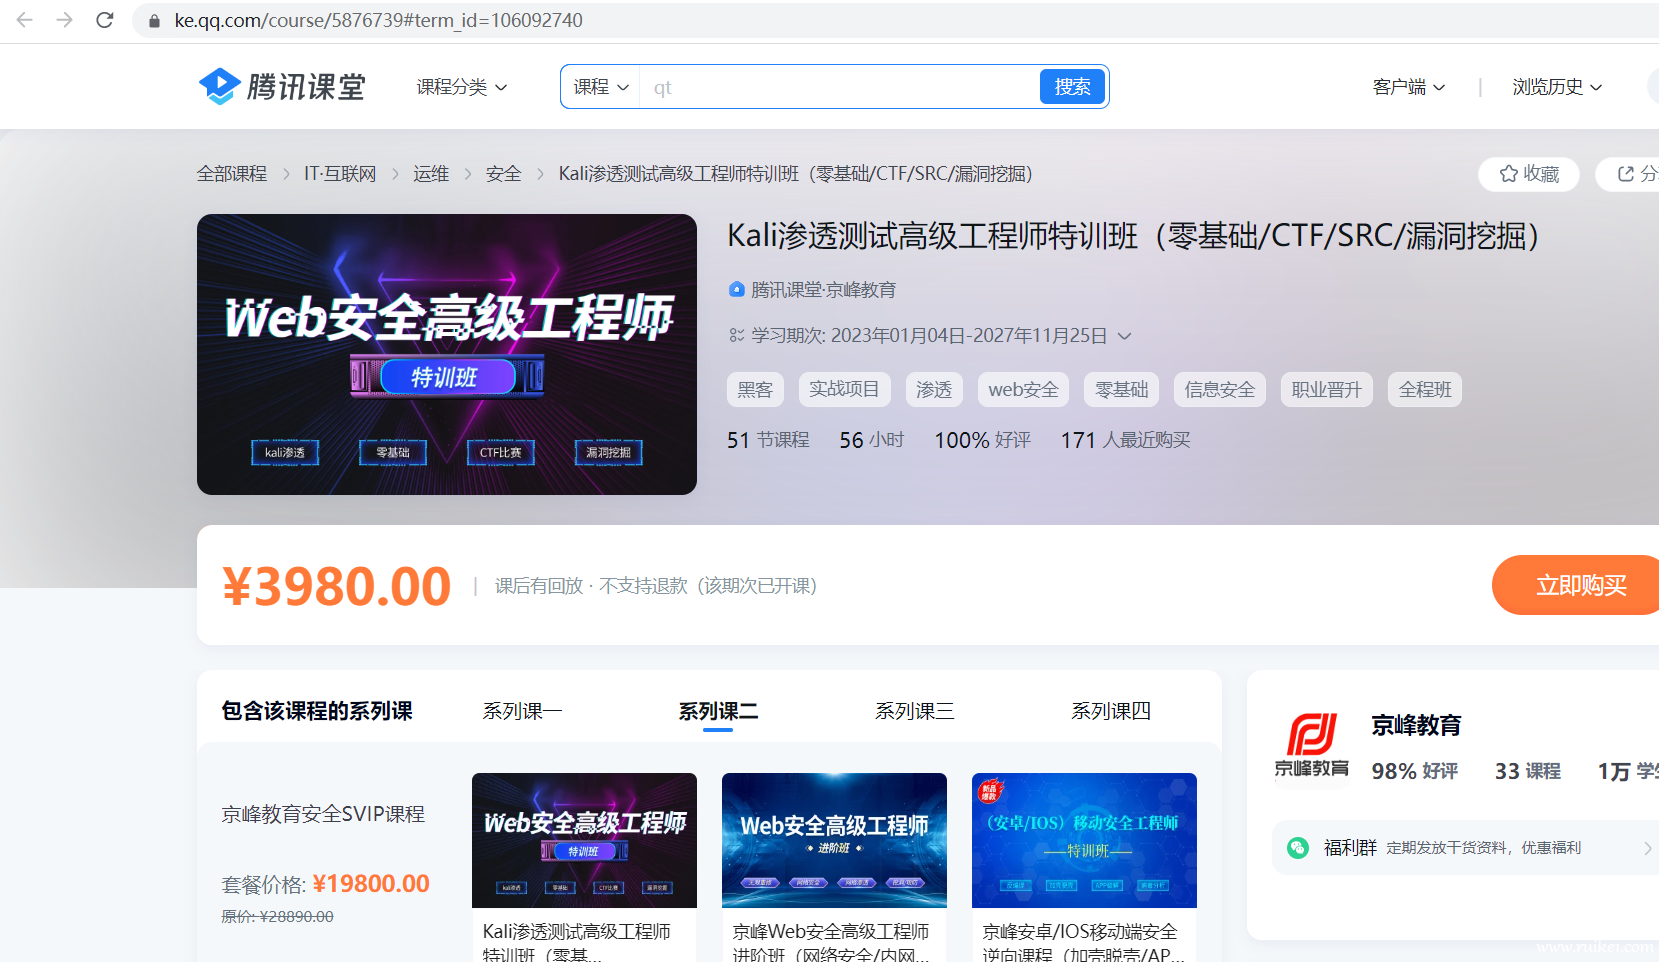Screen dimensions: 1659x962
Task: Open Web安全高级工程师 进阶班 thumbnail
Action: 834,840
